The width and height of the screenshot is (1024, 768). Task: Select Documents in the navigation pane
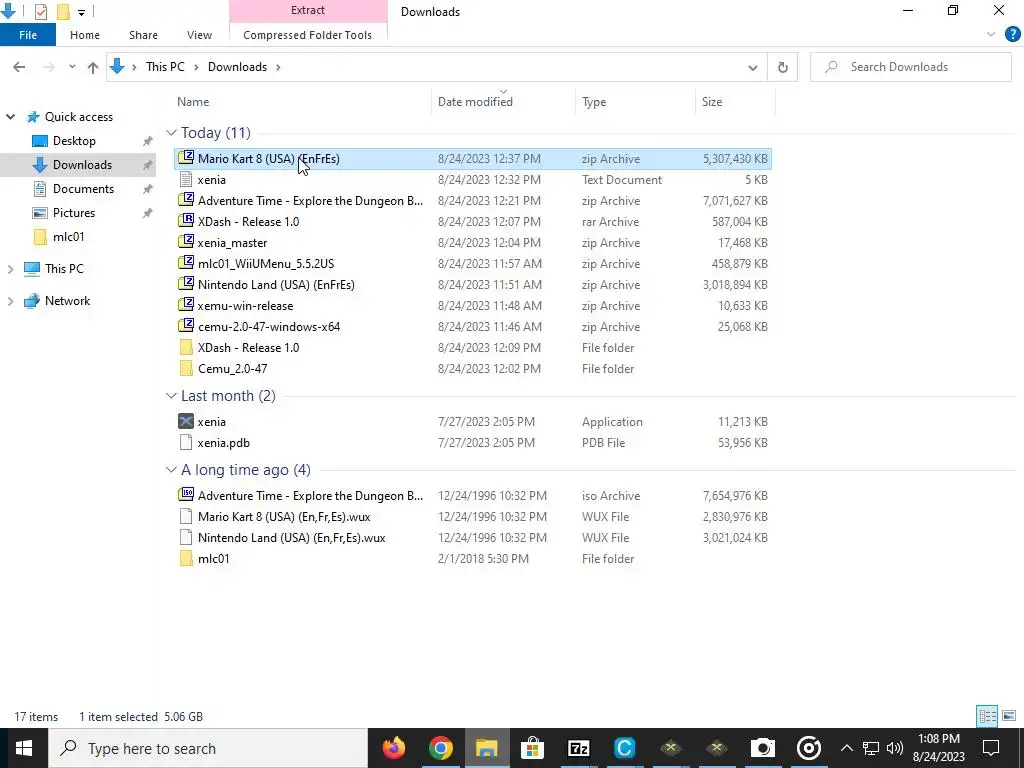(x=83, y=189)
